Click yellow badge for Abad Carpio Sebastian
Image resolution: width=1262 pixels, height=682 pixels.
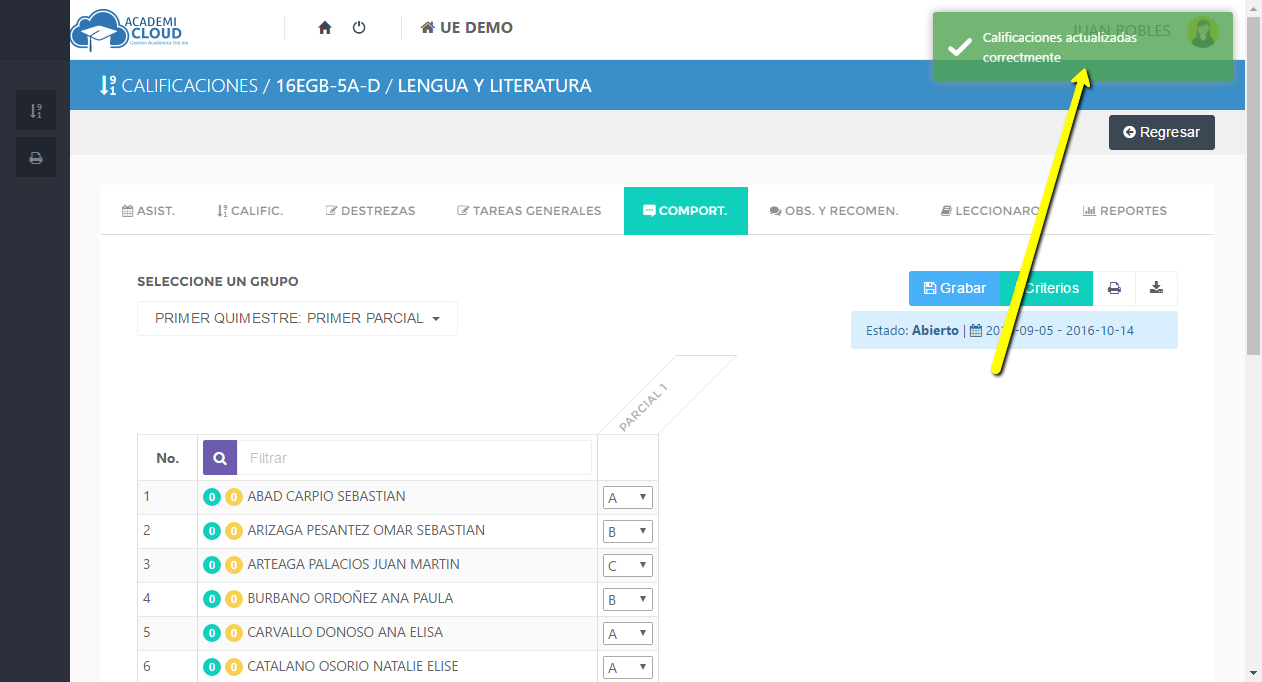(x=233, y=497)
